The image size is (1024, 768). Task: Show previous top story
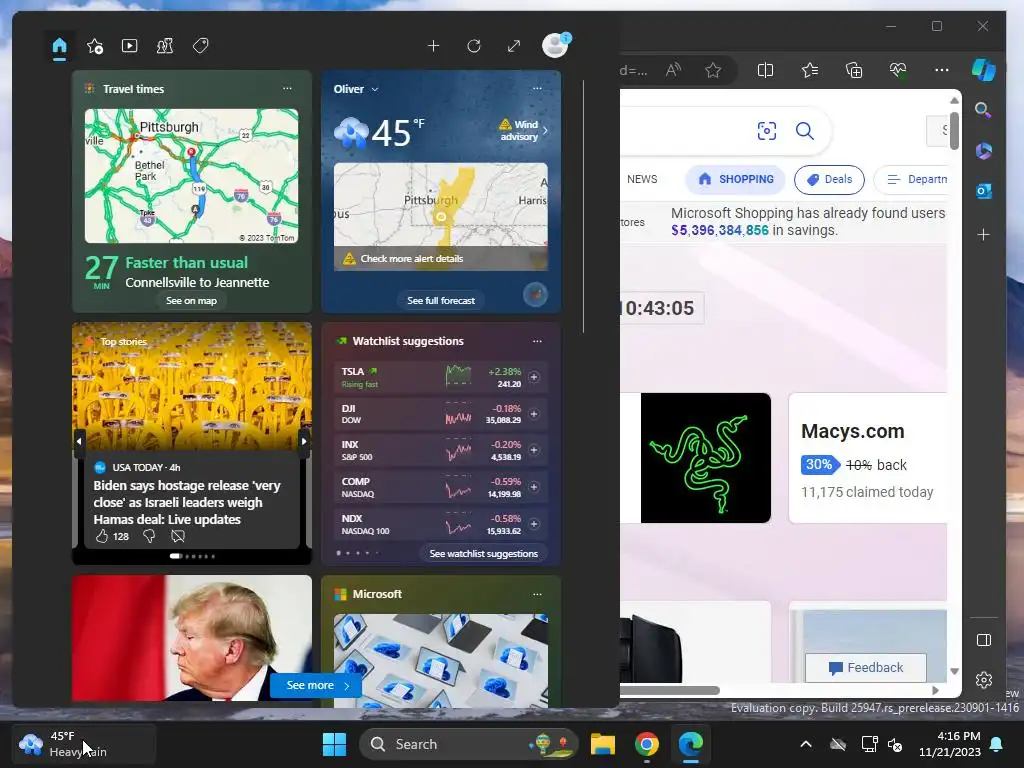pos(79,441)
